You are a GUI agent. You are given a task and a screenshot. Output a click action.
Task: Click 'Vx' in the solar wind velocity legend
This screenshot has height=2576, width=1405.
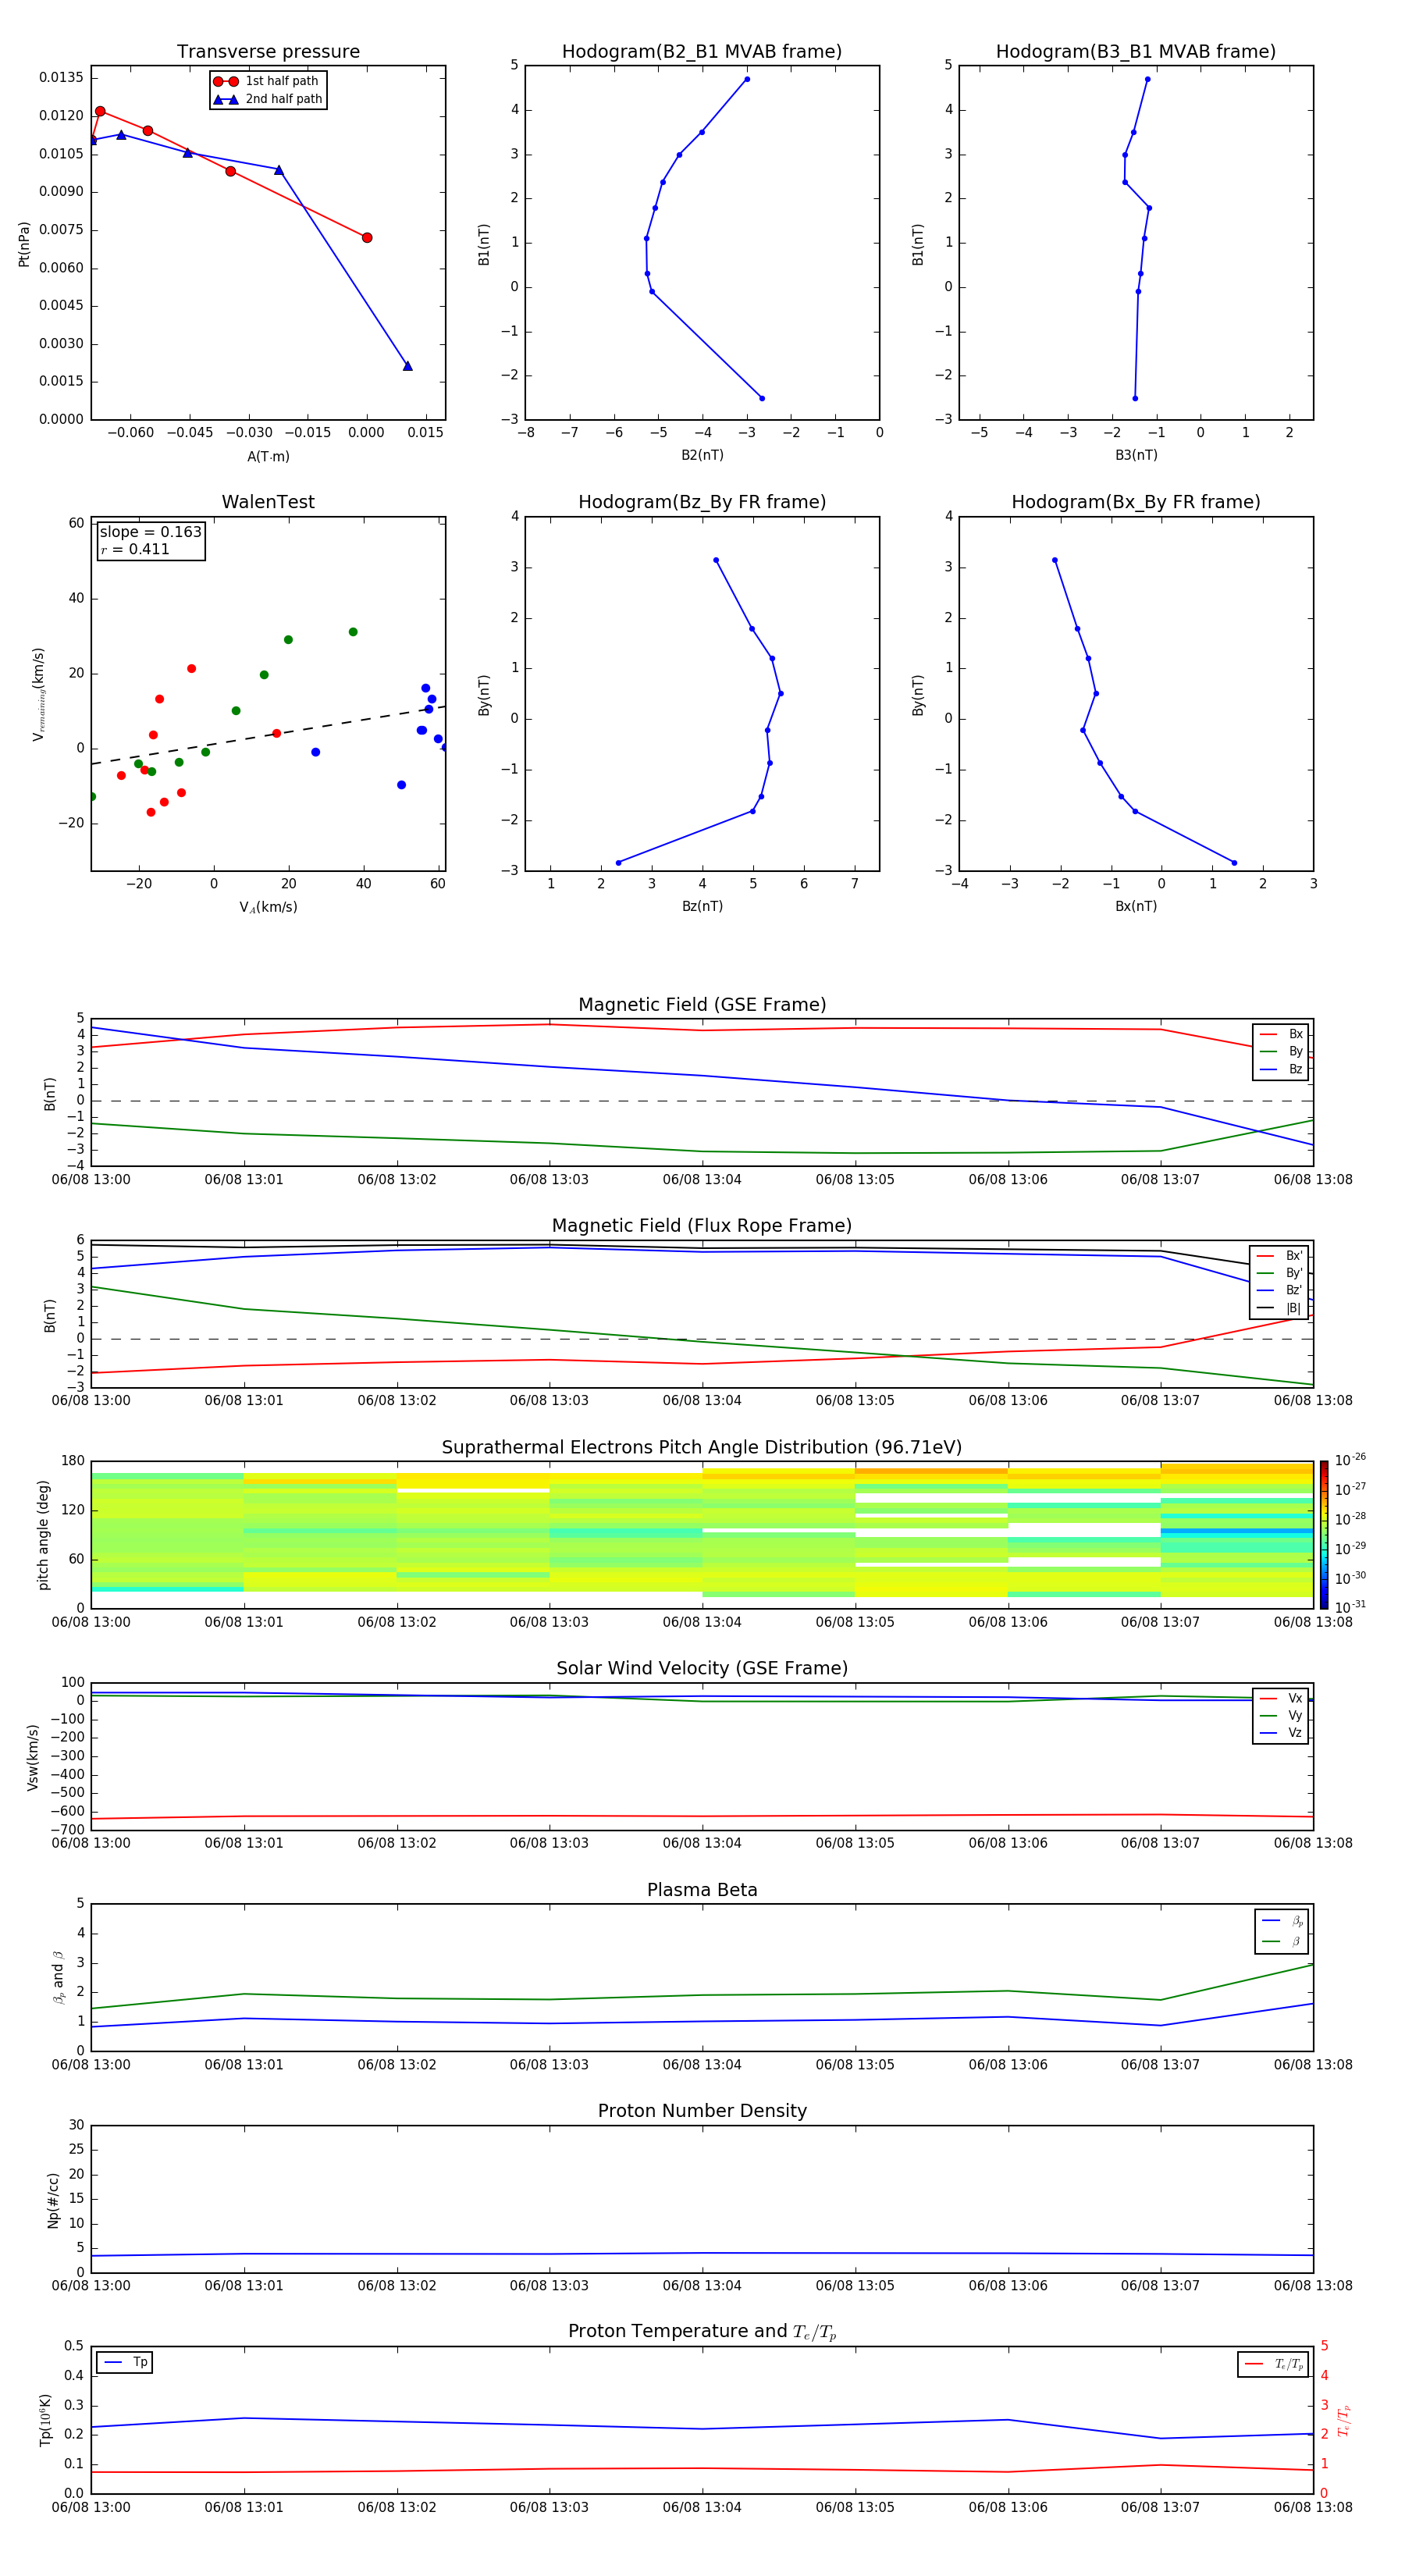(1281, 1698)
